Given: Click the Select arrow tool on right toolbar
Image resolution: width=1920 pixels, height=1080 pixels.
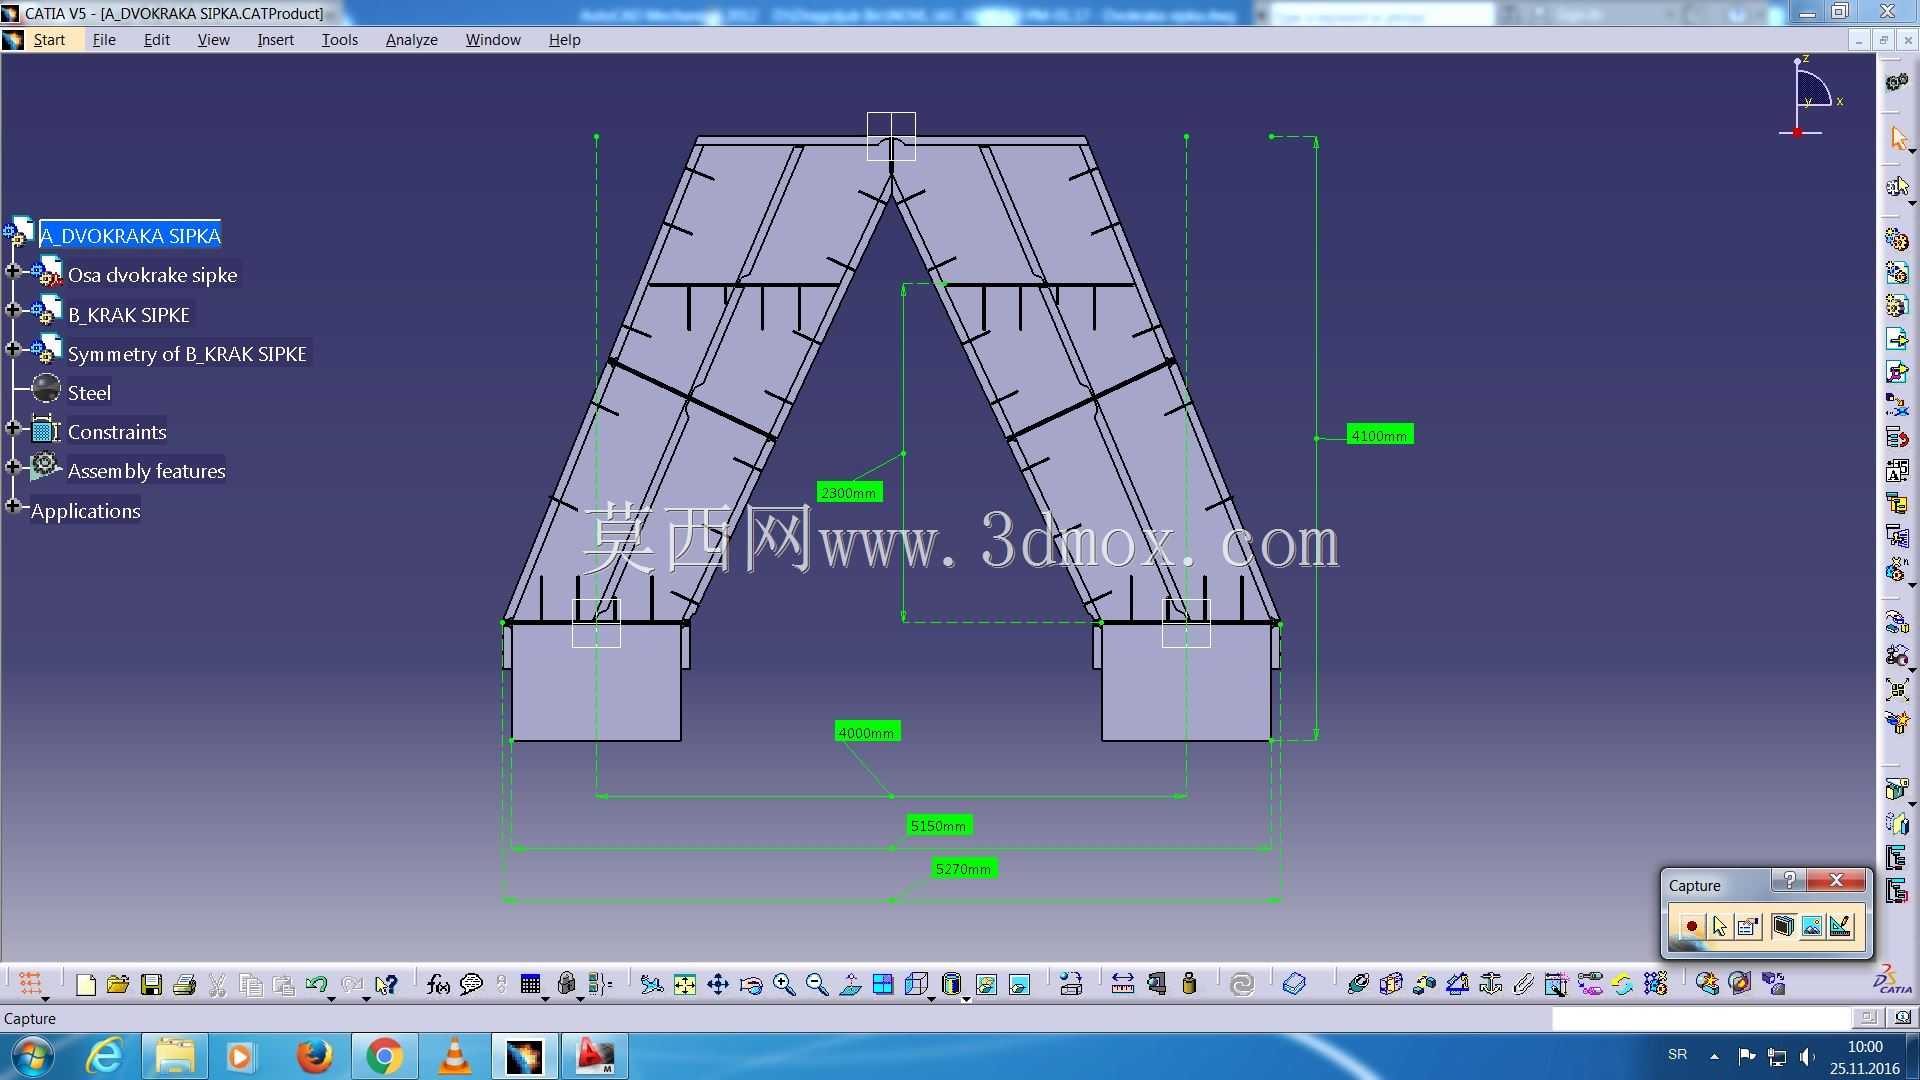Looking at the screenshot, I should click(1897, 139).
